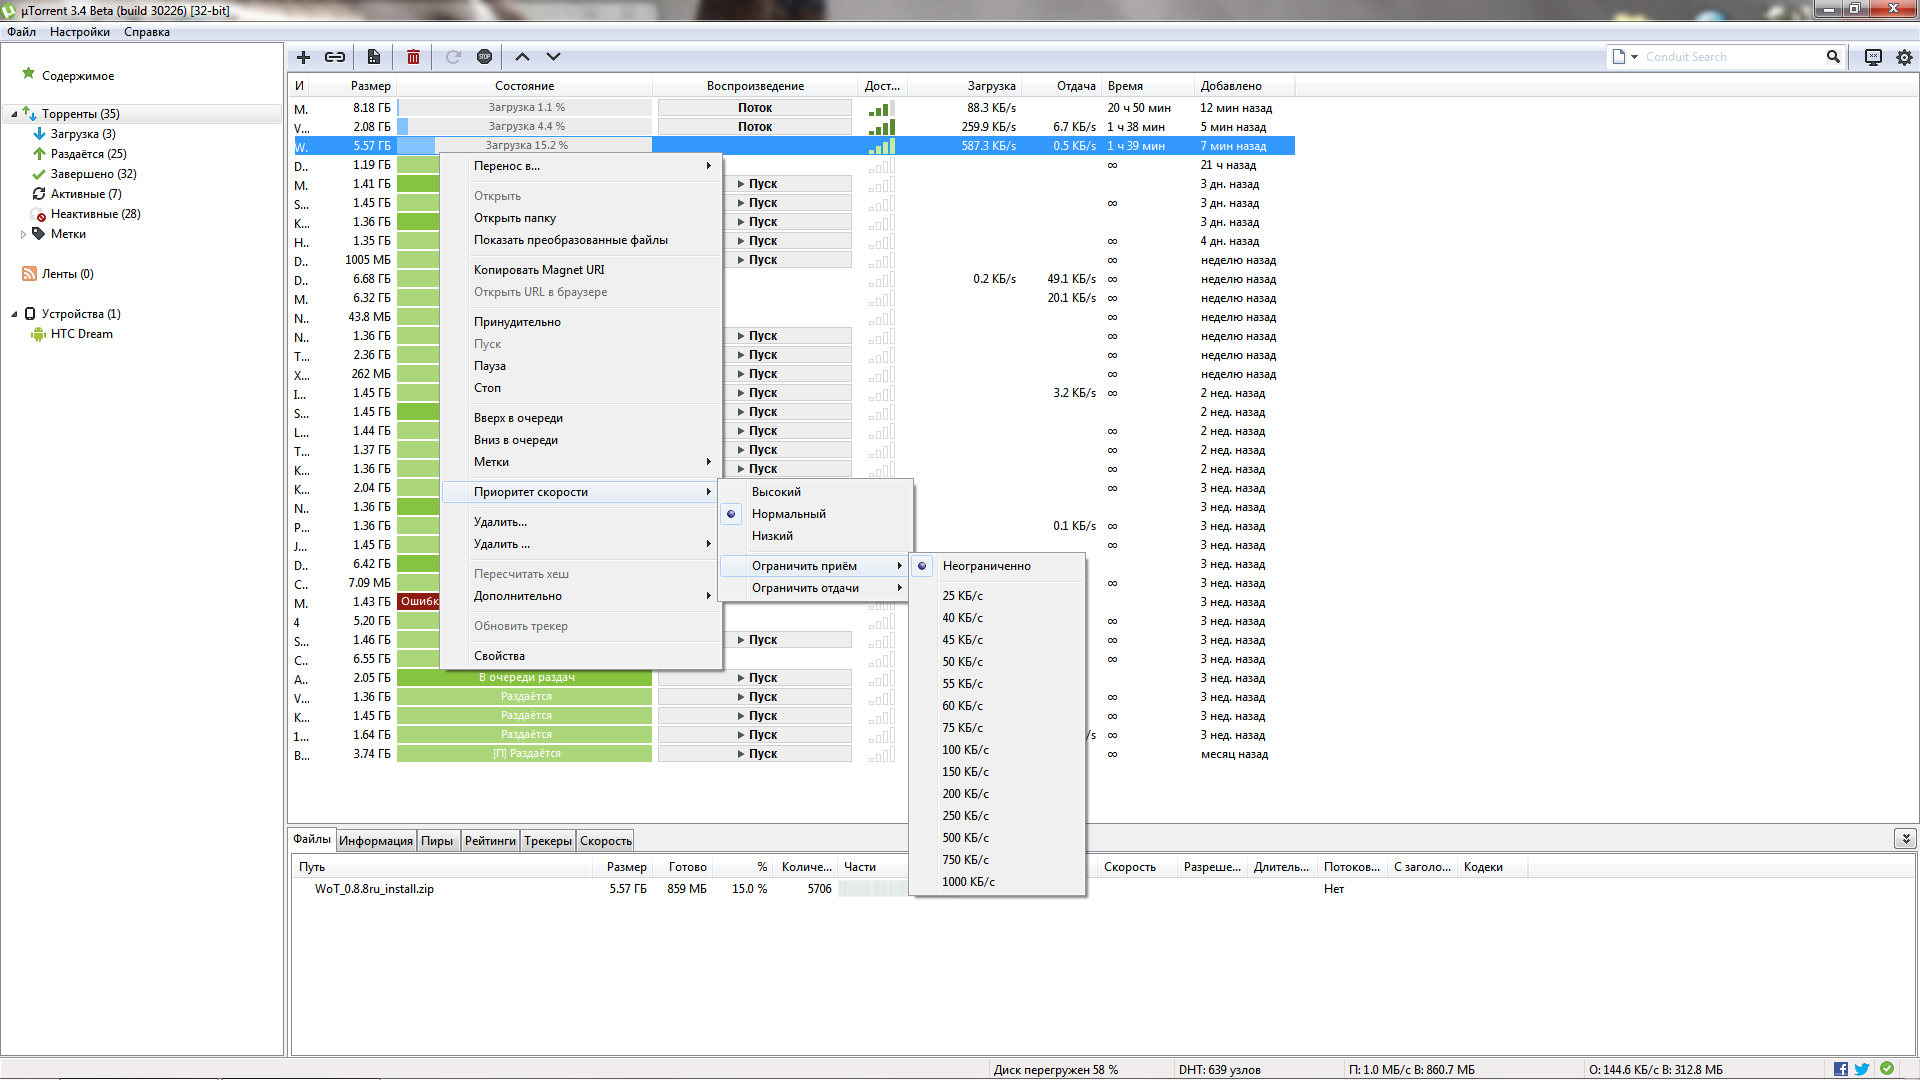Click the Add Torrent plus icon
Screen dimensions: 1920x1080
[304, 57]
